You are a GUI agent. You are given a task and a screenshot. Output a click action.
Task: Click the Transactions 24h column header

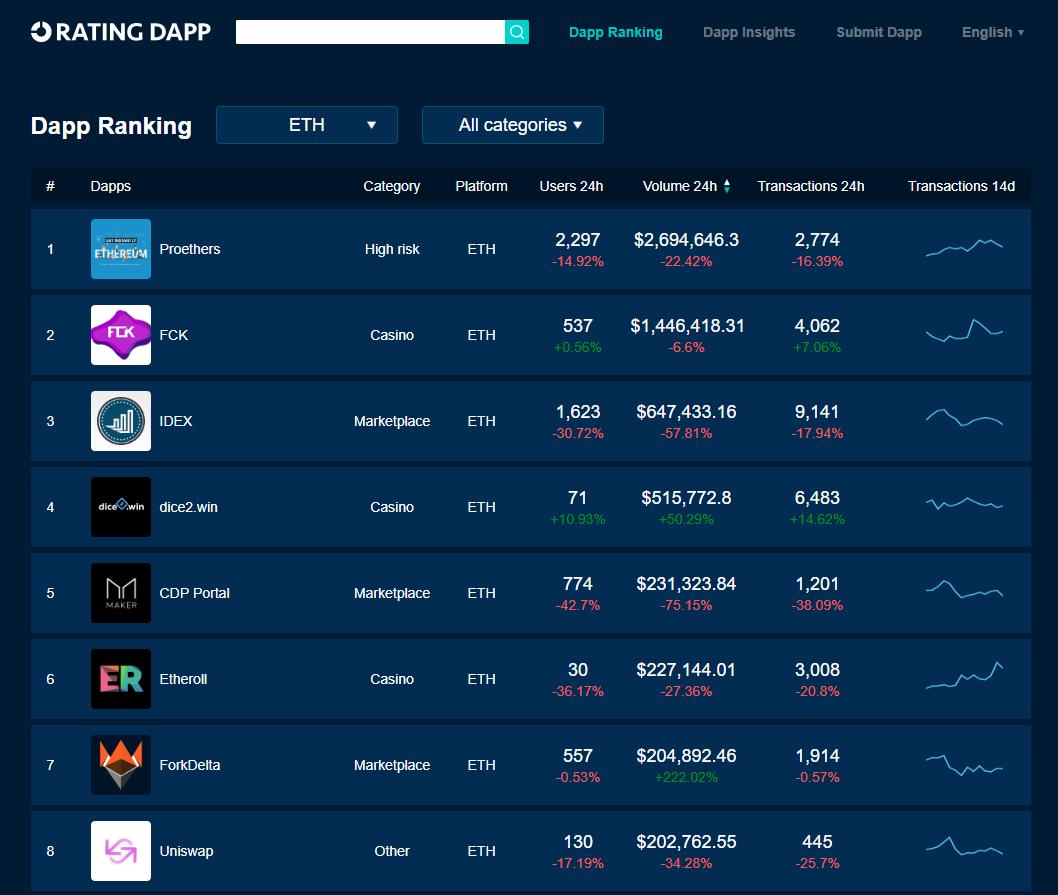(810, 186)
